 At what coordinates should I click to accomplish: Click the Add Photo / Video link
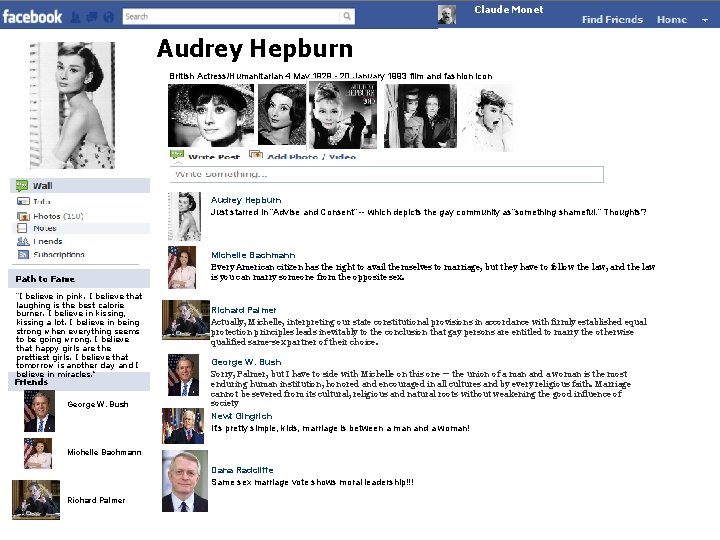(x=311, y=157)
